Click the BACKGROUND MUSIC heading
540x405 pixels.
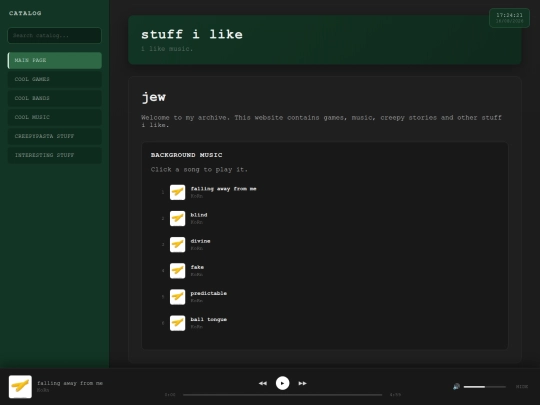186,155
